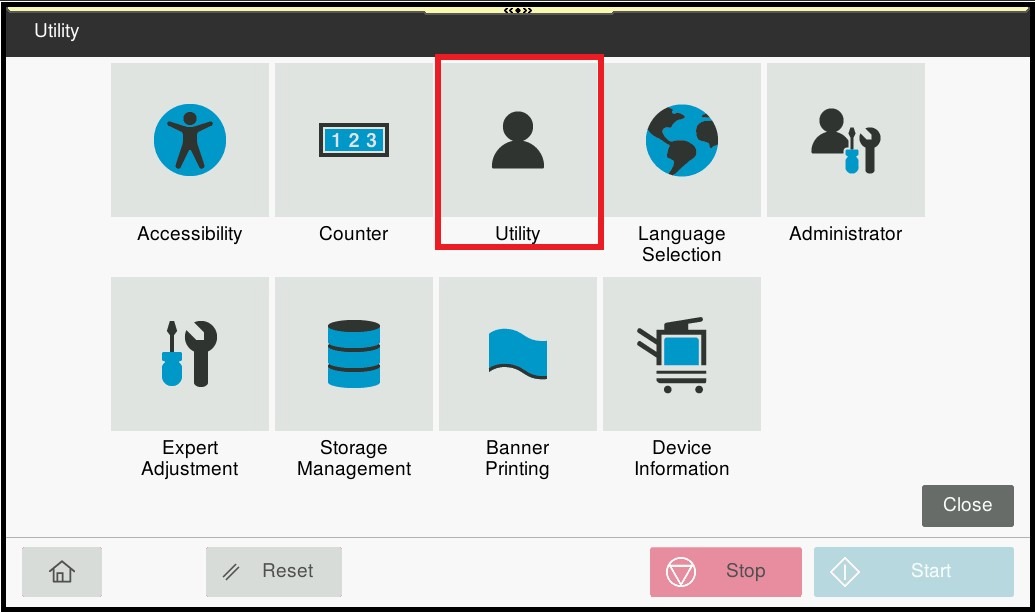Click the "Banner Printing" text label
The image size is (1035, 612).
[518, 458]
